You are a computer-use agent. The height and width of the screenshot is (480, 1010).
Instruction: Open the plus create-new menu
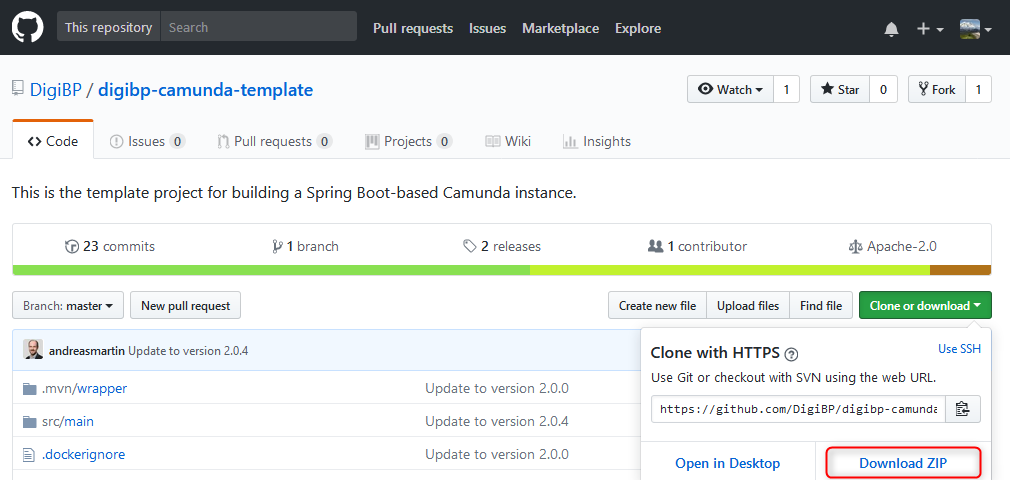[929, 29]
